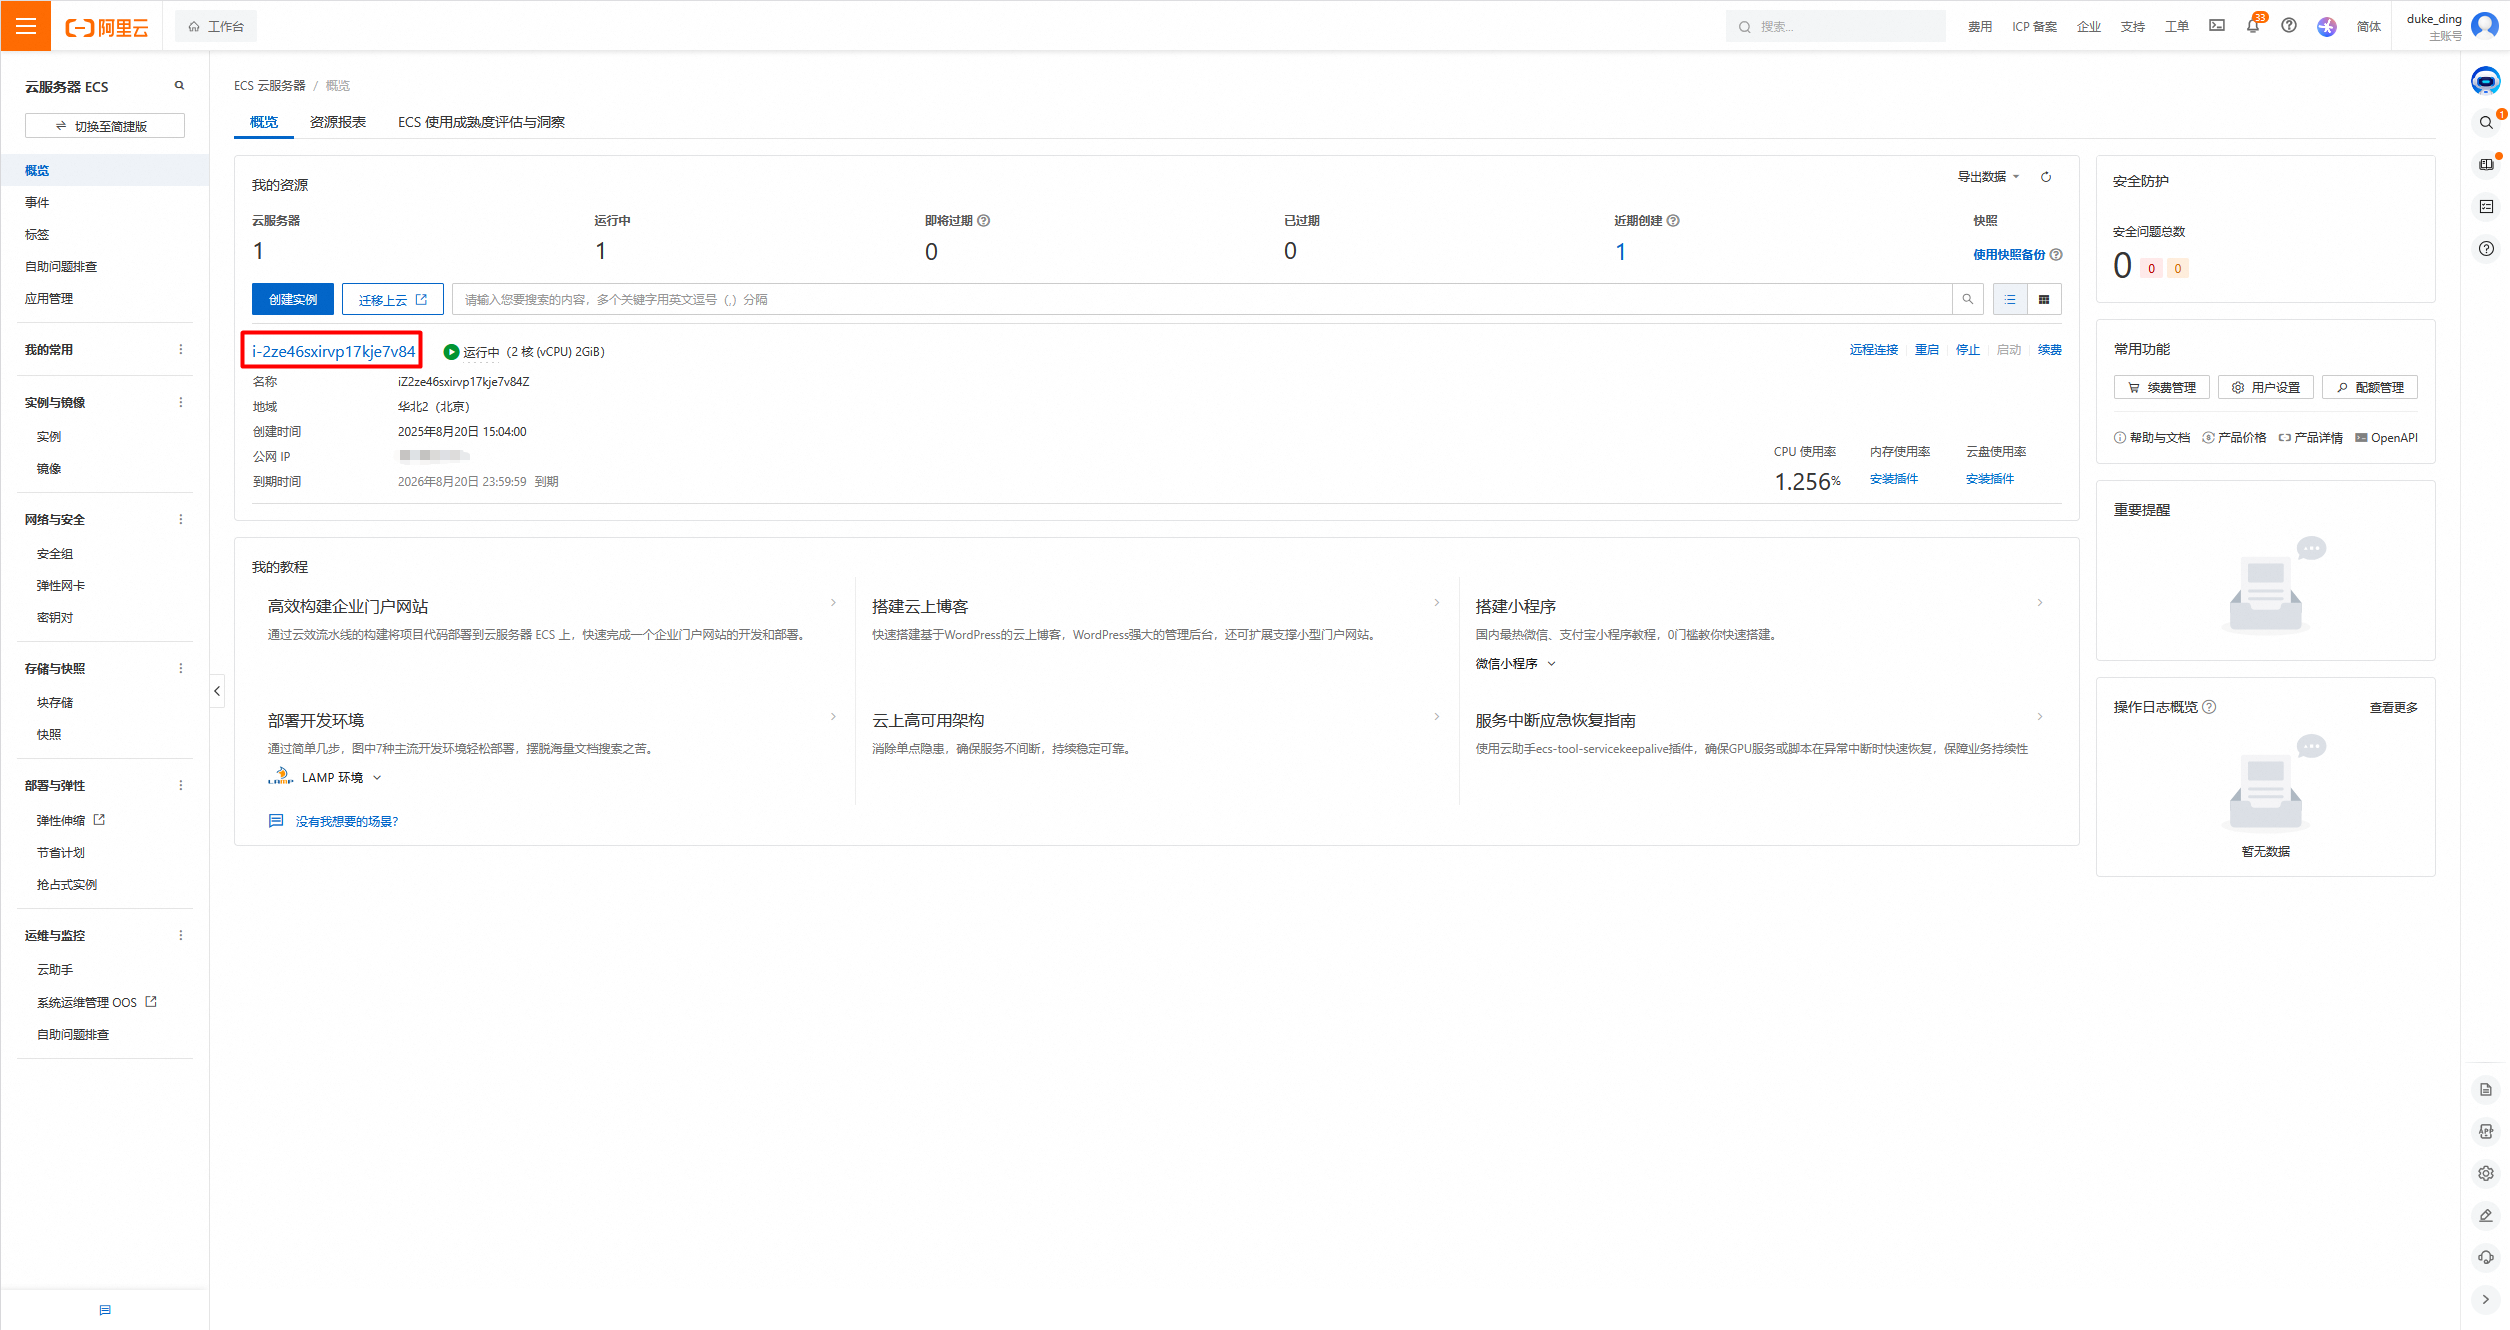Click the search magnifier in instance search bar
Image resolution: width=2510 pixels, height=1330 pixels.
pyautogui.click(x=1968, y=298)
